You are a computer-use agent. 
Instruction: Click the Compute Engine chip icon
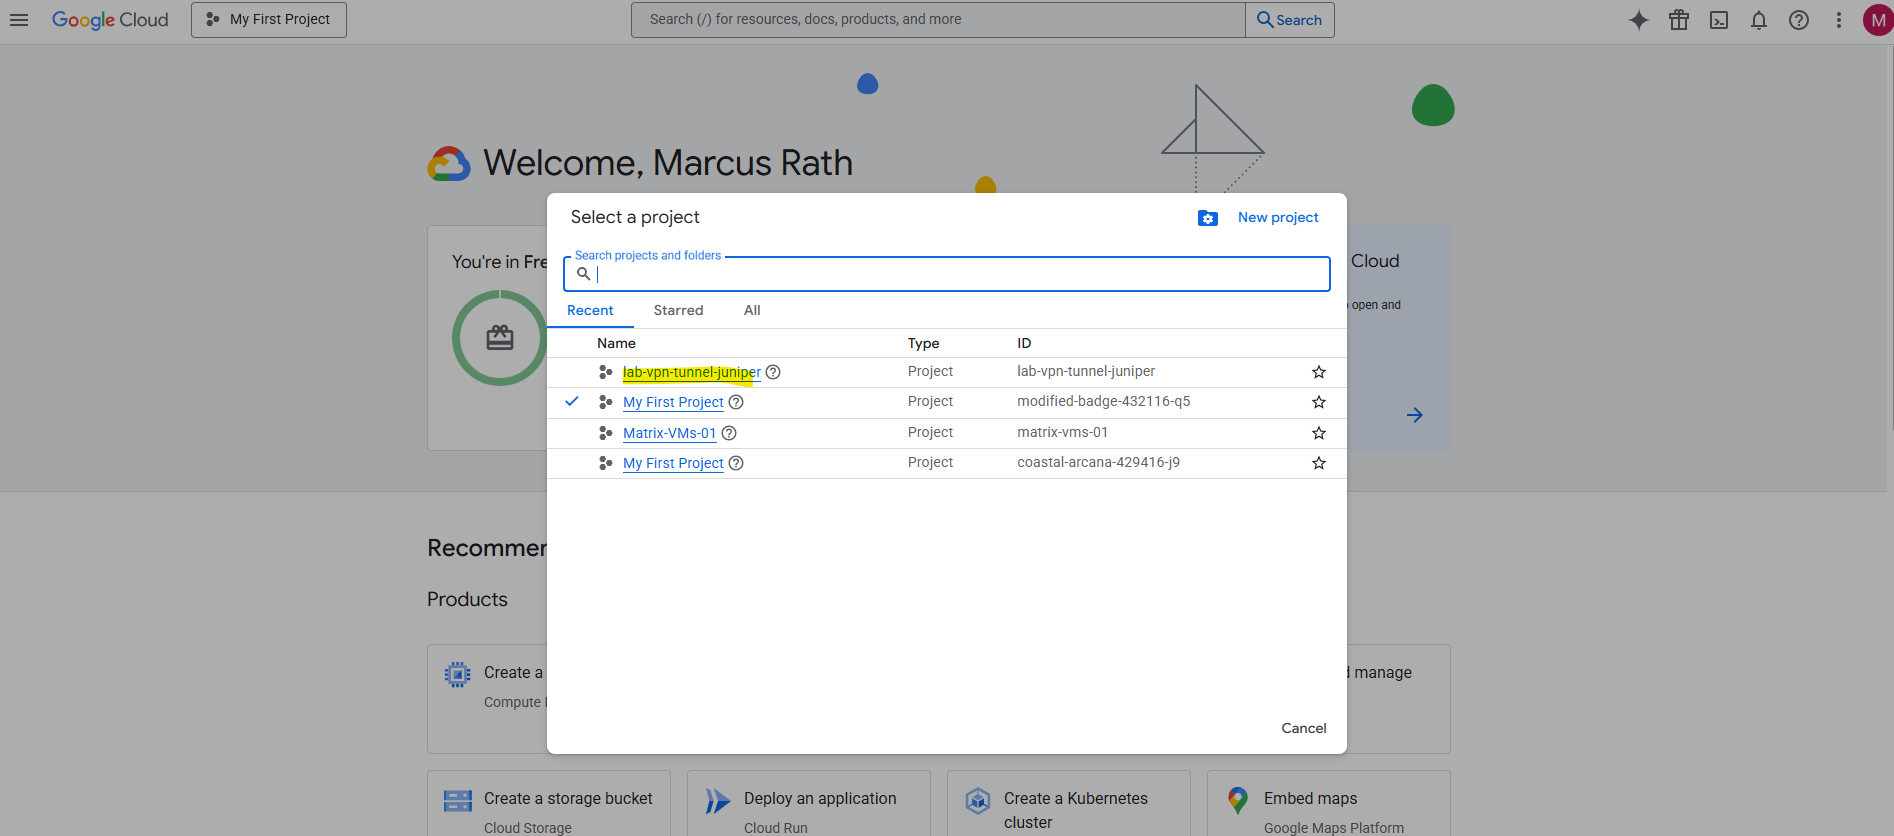point(457,675)
